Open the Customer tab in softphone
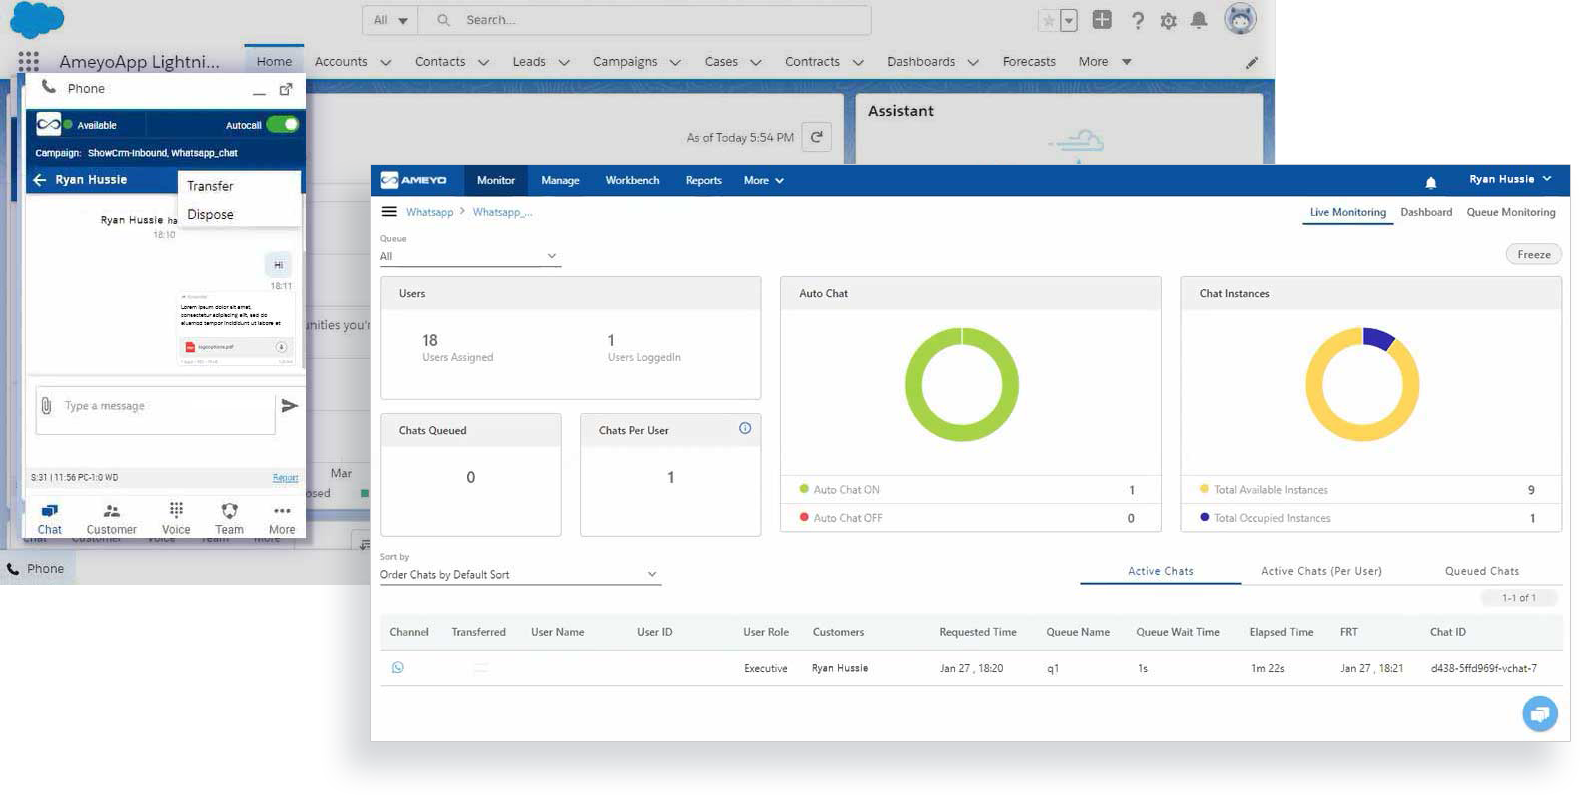The width and height of the screenshot is (1580, 795). point(111,518)
